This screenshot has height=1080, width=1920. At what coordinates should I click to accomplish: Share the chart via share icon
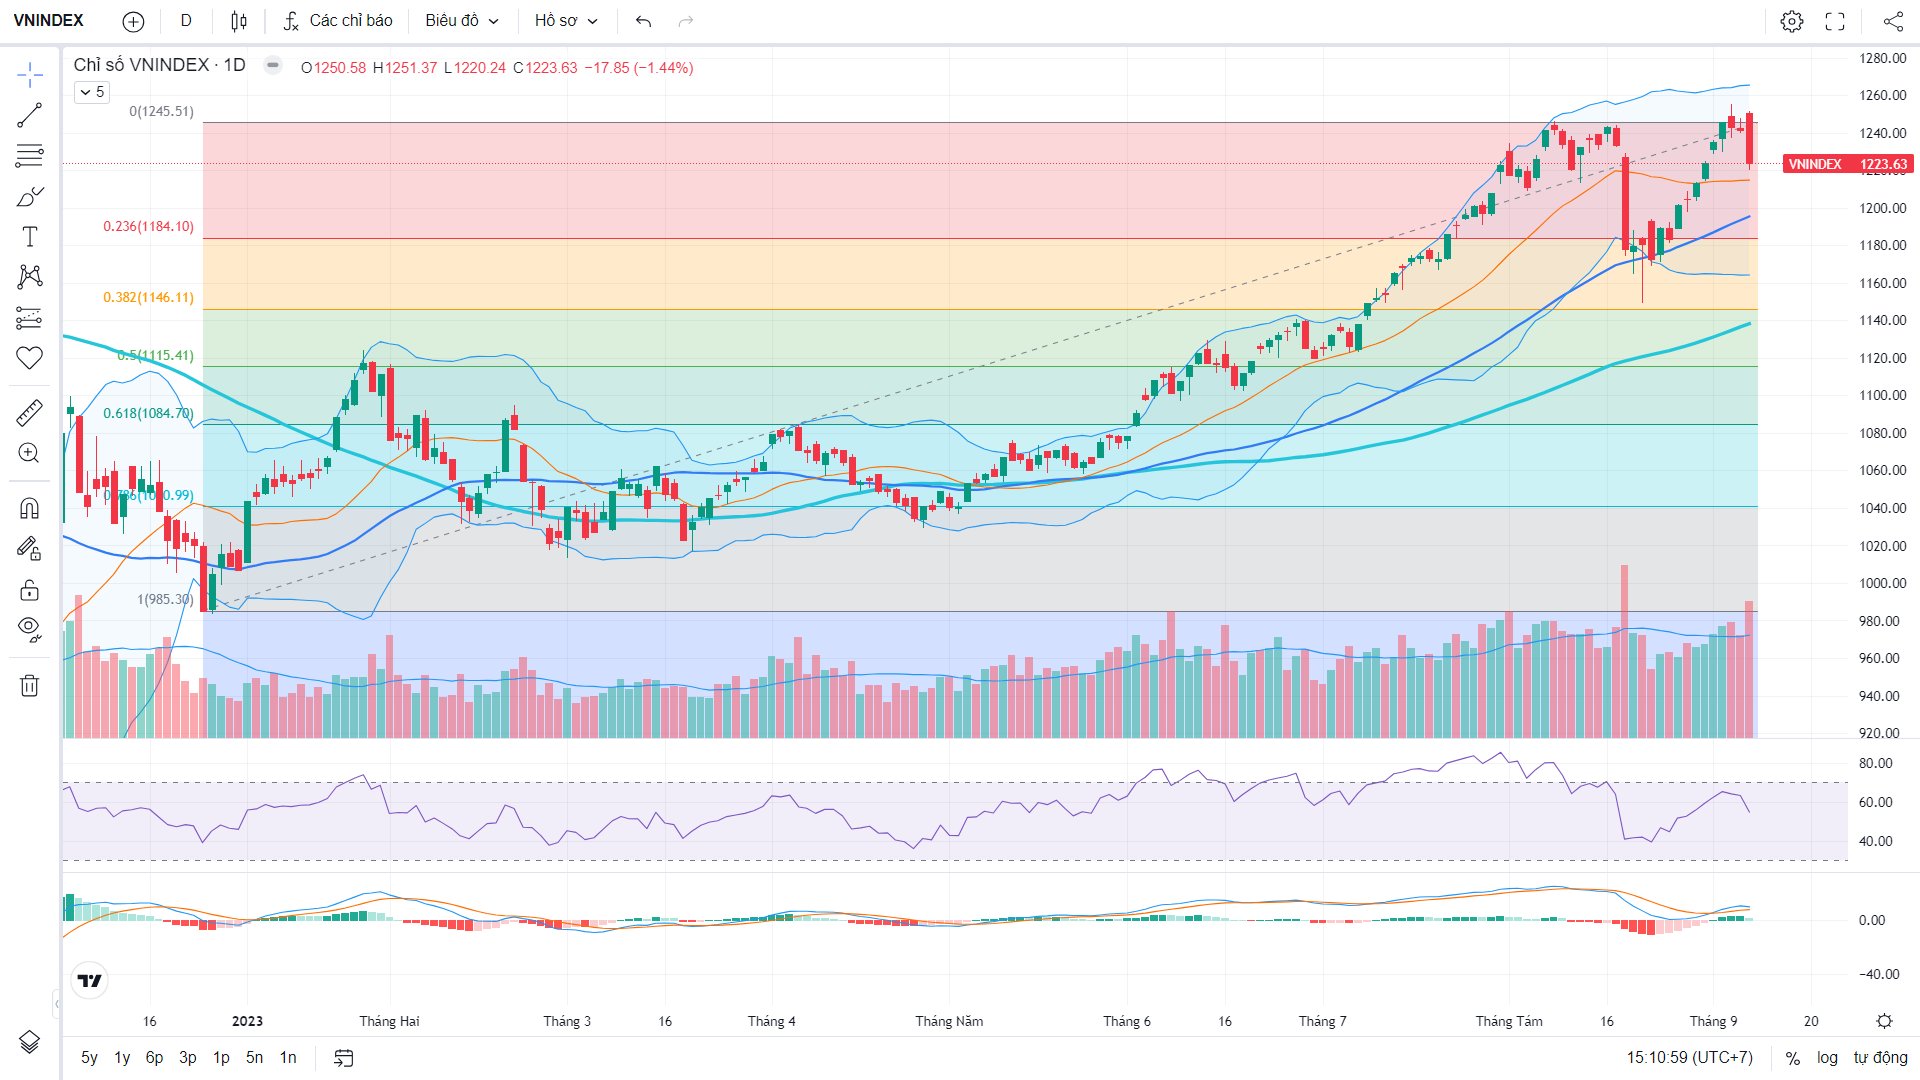point(1893,21)
